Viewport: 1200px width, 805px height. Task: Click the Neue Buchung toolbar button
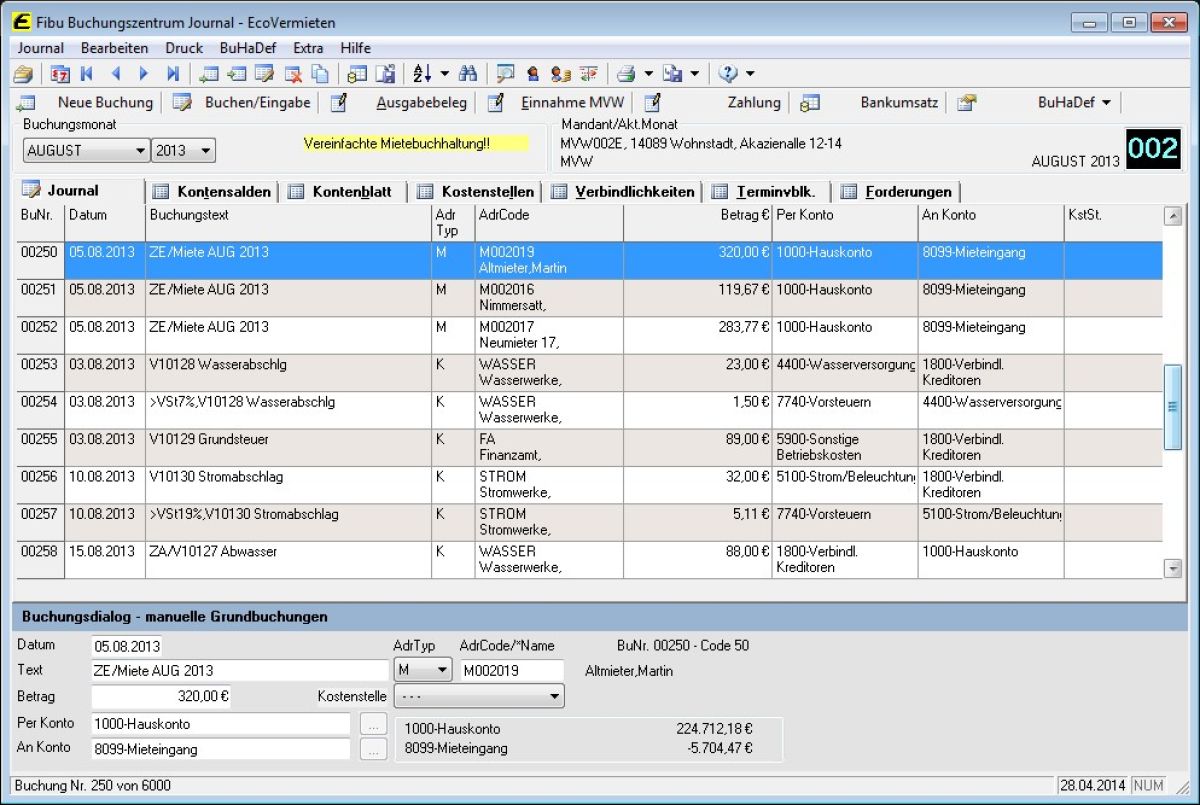86,102
